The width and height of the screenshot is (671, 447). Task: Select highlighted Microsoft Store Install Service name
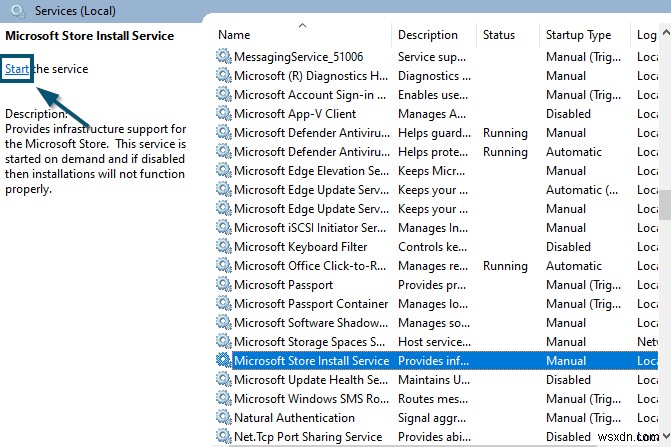[312, 360]
